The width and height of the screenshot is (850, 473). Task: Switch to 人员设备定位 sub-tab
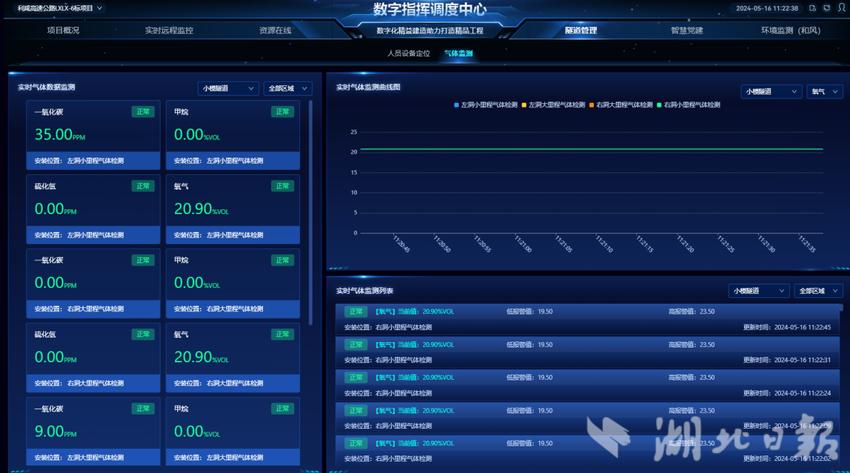[x=409, y=53]
